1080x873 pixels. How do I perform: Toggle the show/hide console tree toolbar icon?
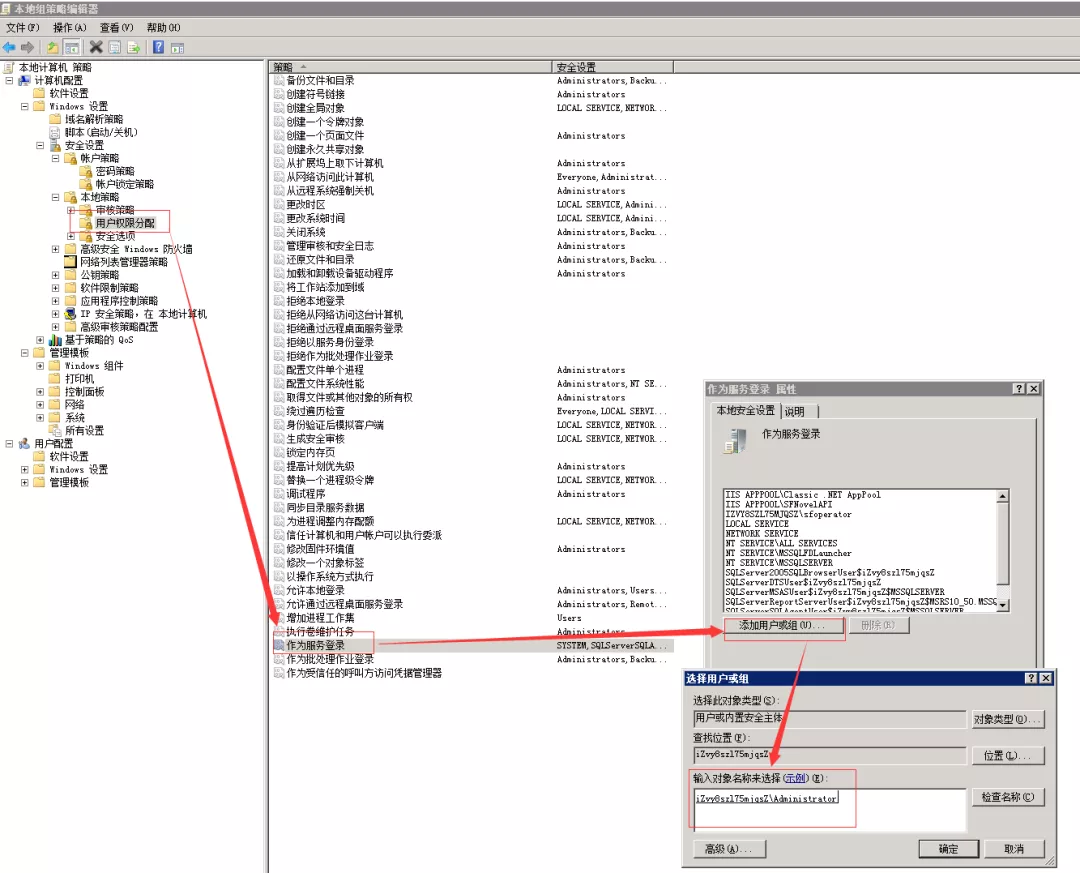point(70,47)
